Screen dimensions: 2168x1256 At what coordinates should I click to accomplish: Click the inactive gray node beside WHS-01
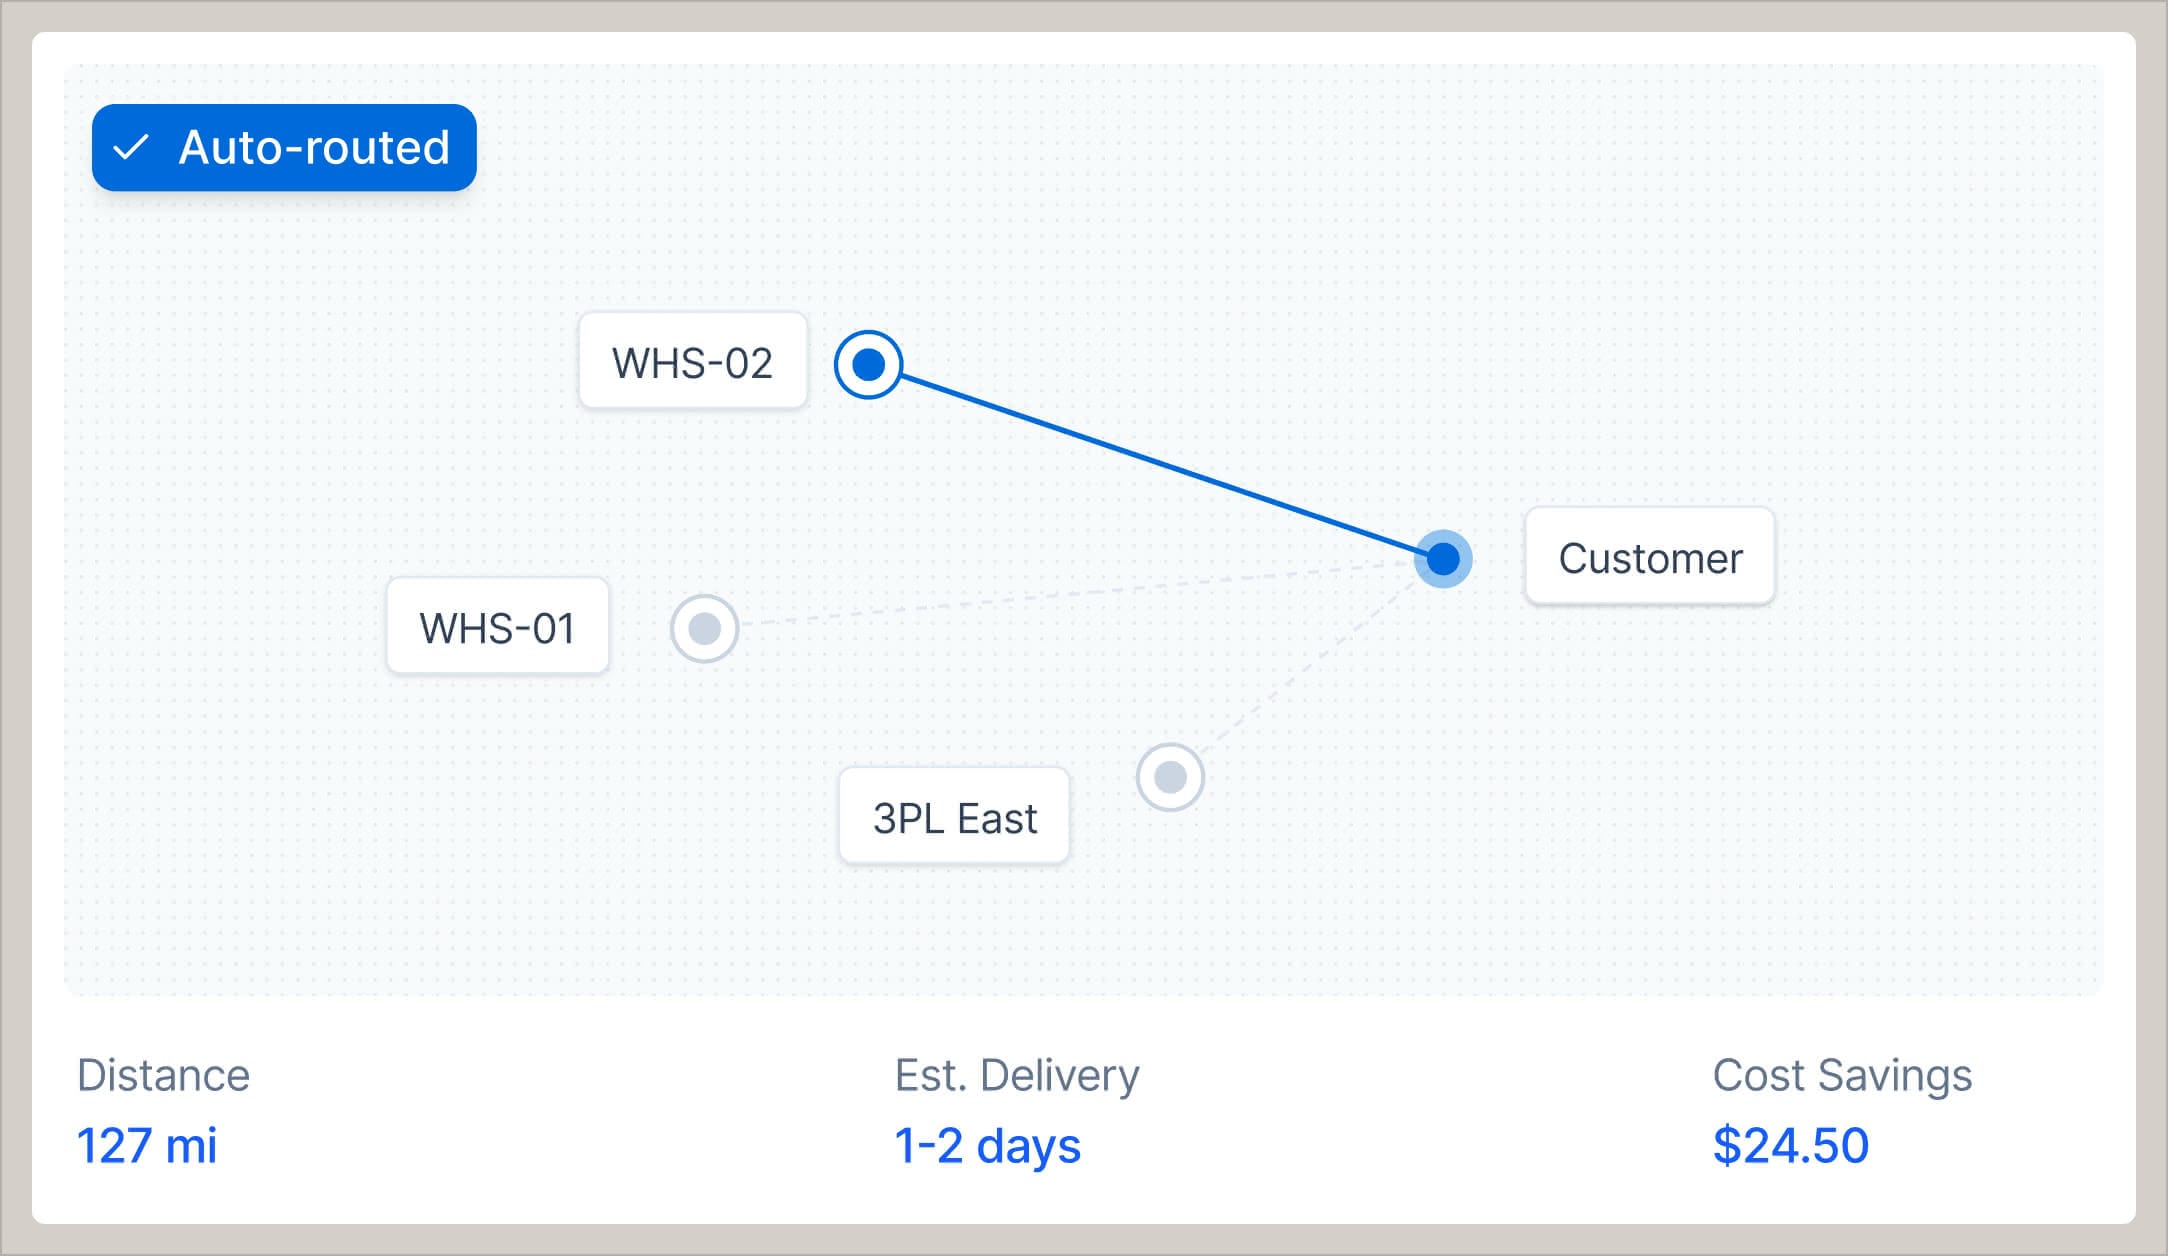pos(705,628)
